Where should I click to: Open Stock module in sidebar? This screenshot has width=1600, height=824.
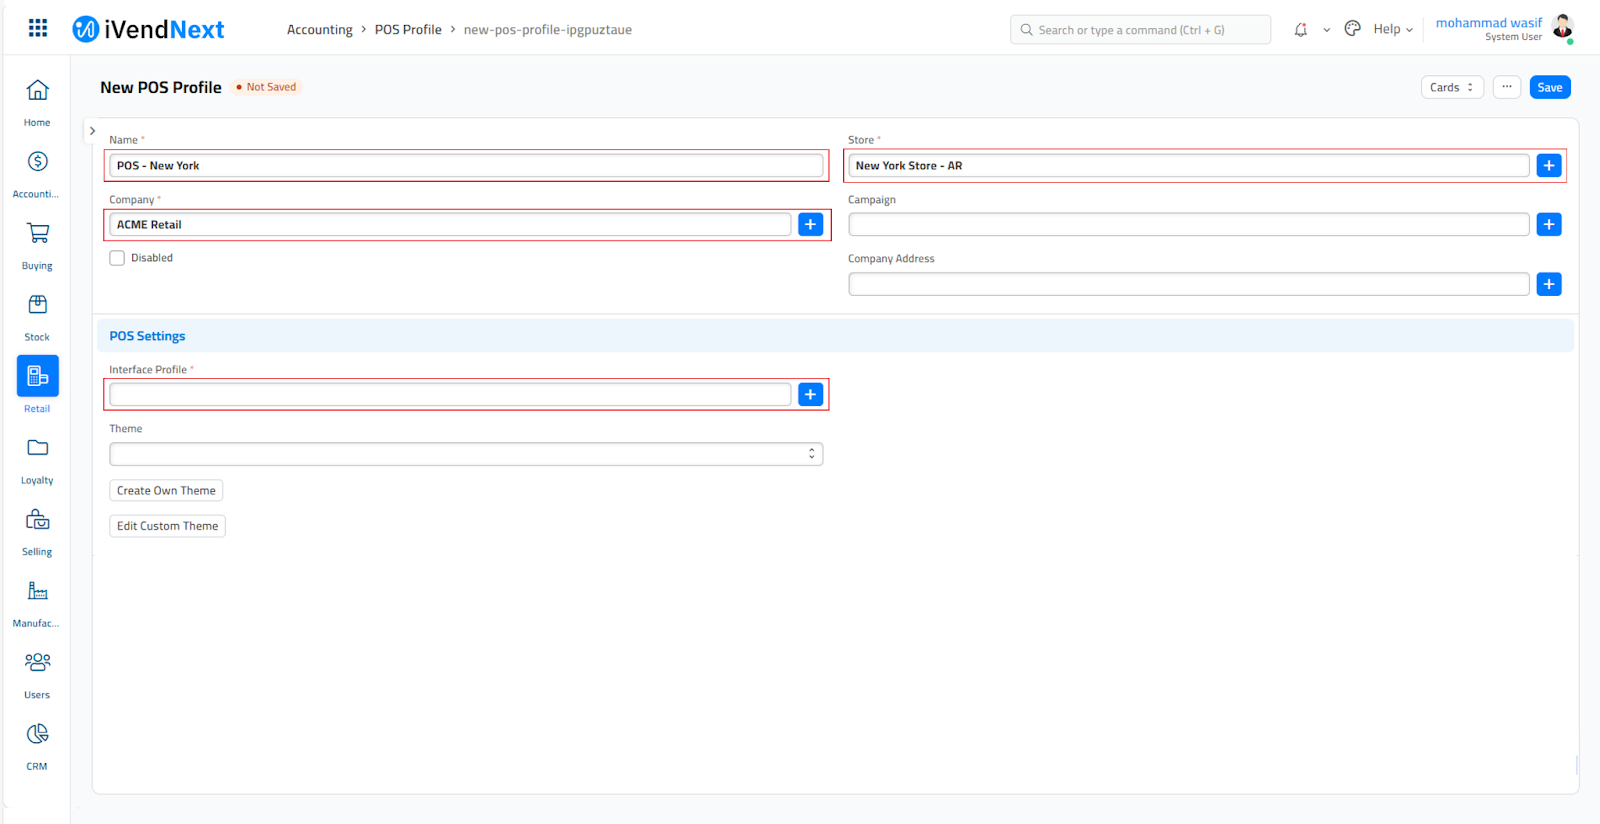(x=37, y=318)
